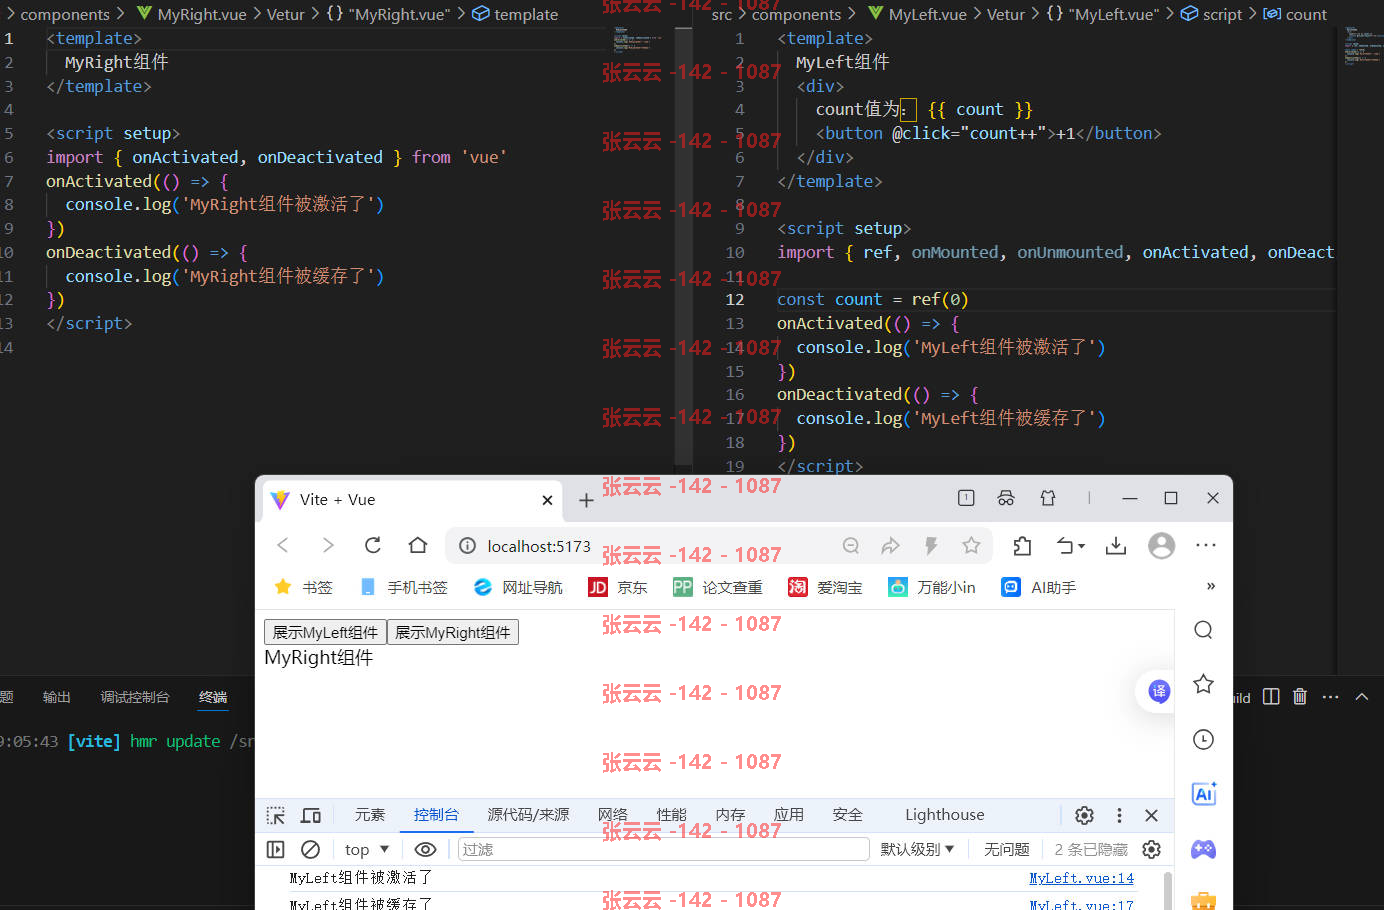Expand more bookmarks chevron
1384x910 pixels.
pos(1211,587)
